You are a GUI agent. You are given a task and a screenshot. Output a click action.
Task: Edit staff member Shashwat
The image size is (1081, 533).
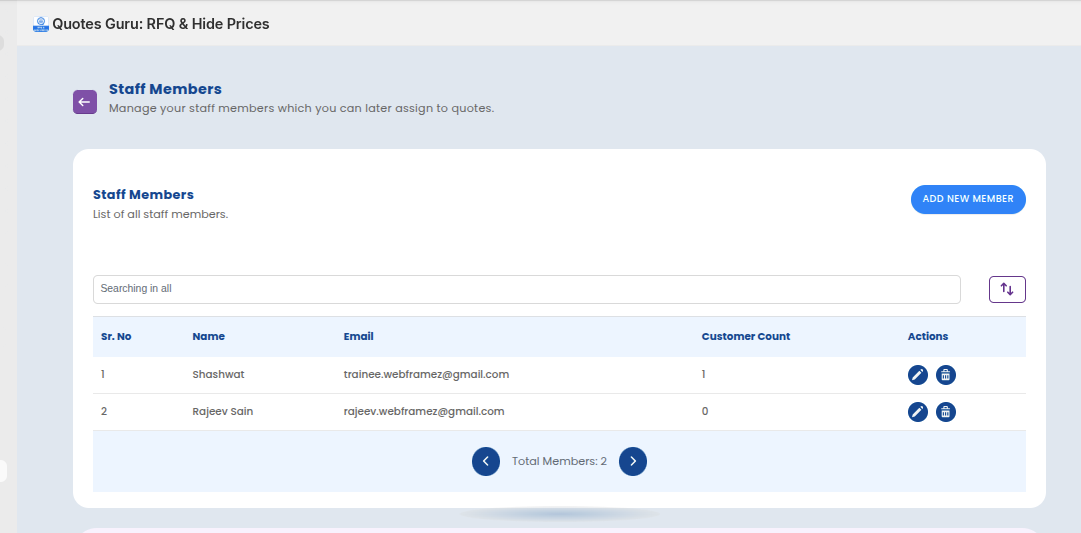[917, 375]
